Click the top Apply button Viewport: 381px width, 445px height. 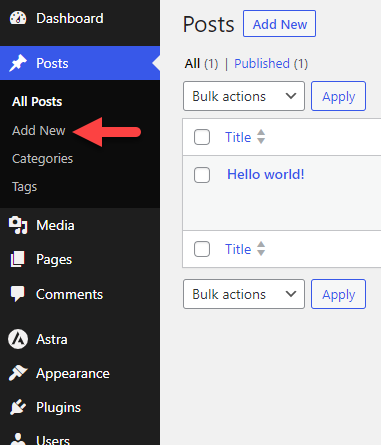coord(338,96)
